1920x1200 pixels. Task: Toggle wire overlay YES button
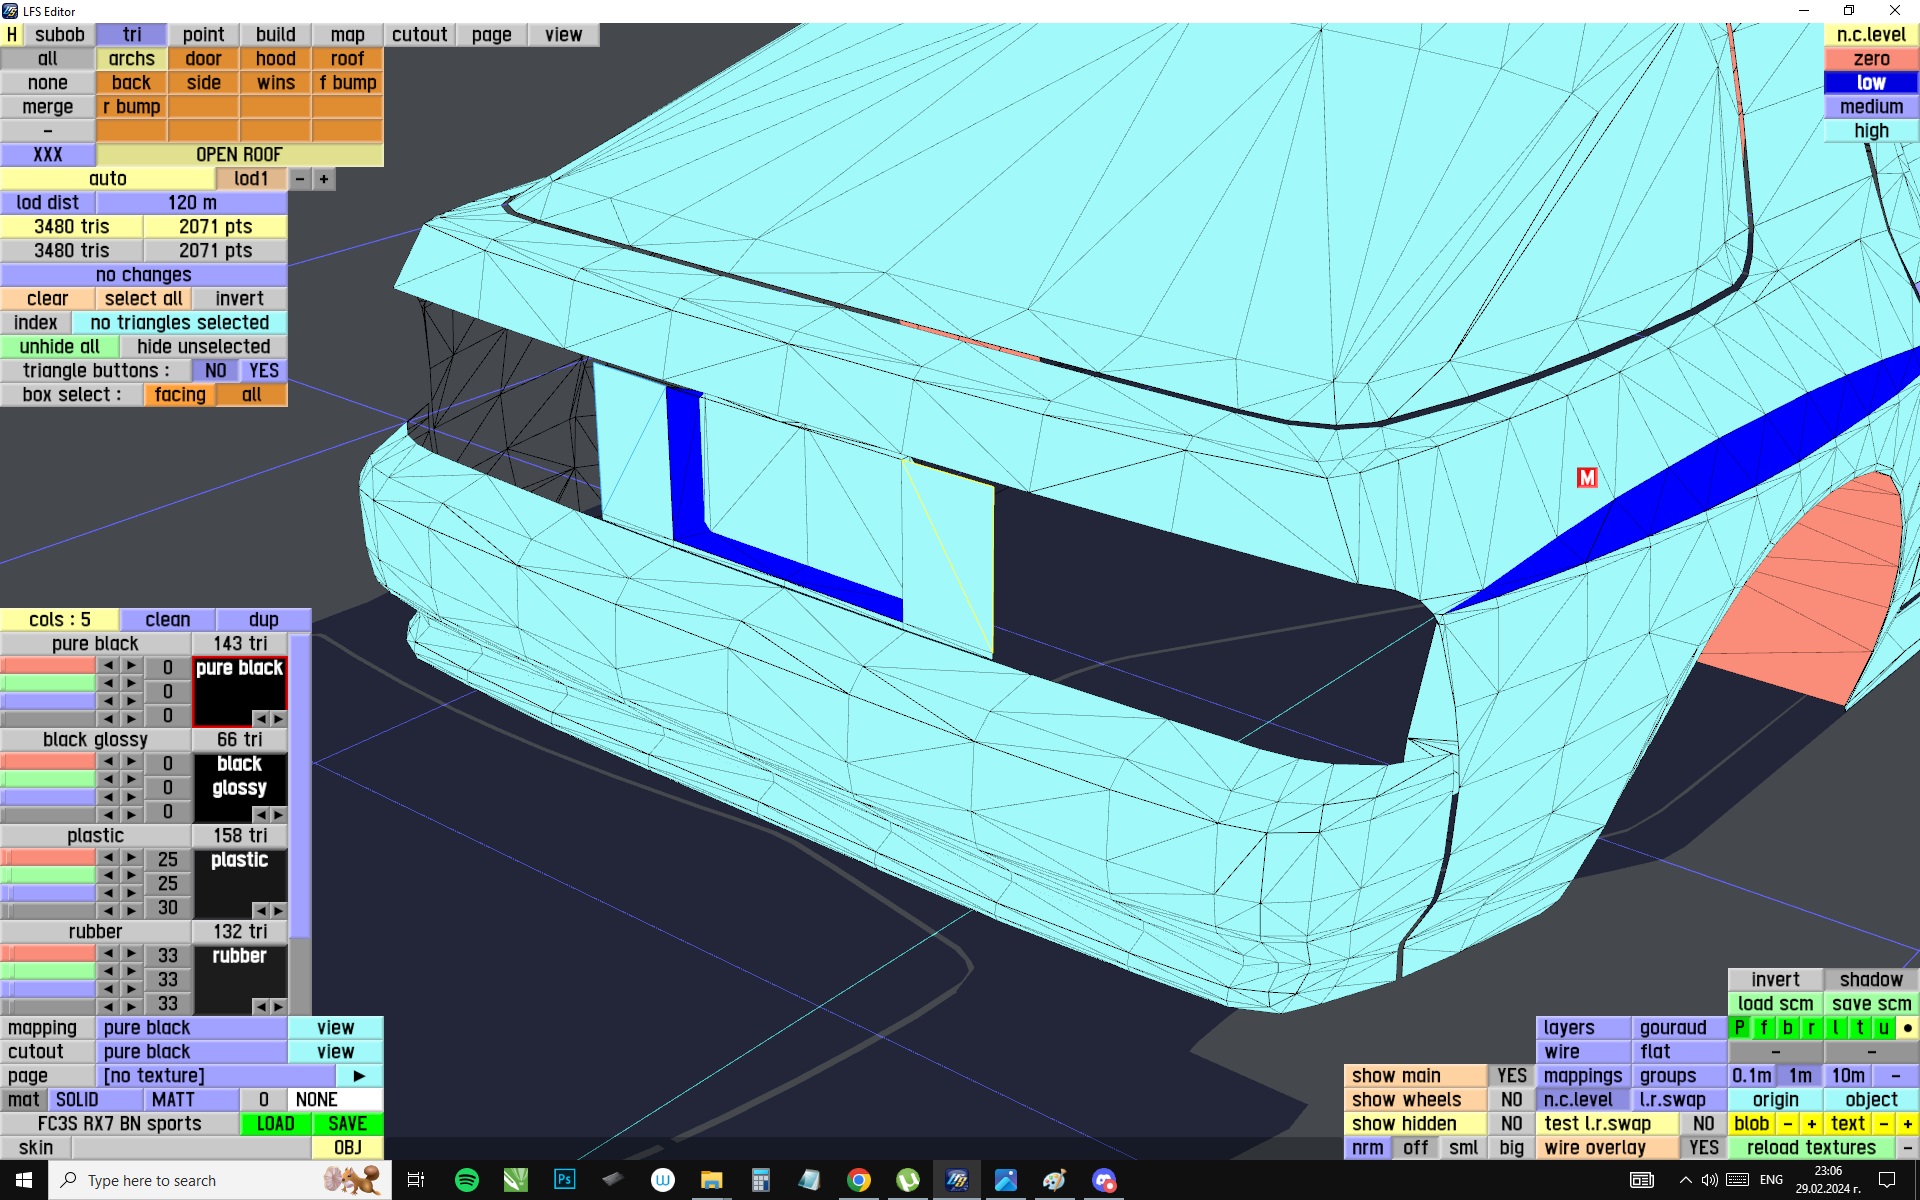(x=1703, y=1147)
